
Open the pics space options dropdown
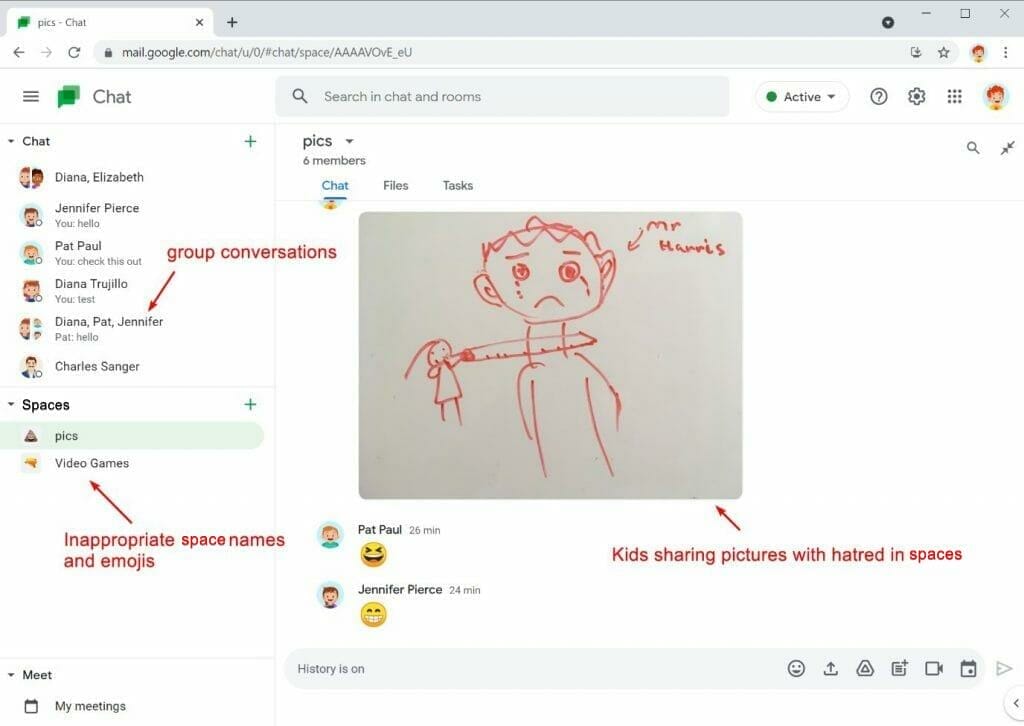[x=348, y=141]
